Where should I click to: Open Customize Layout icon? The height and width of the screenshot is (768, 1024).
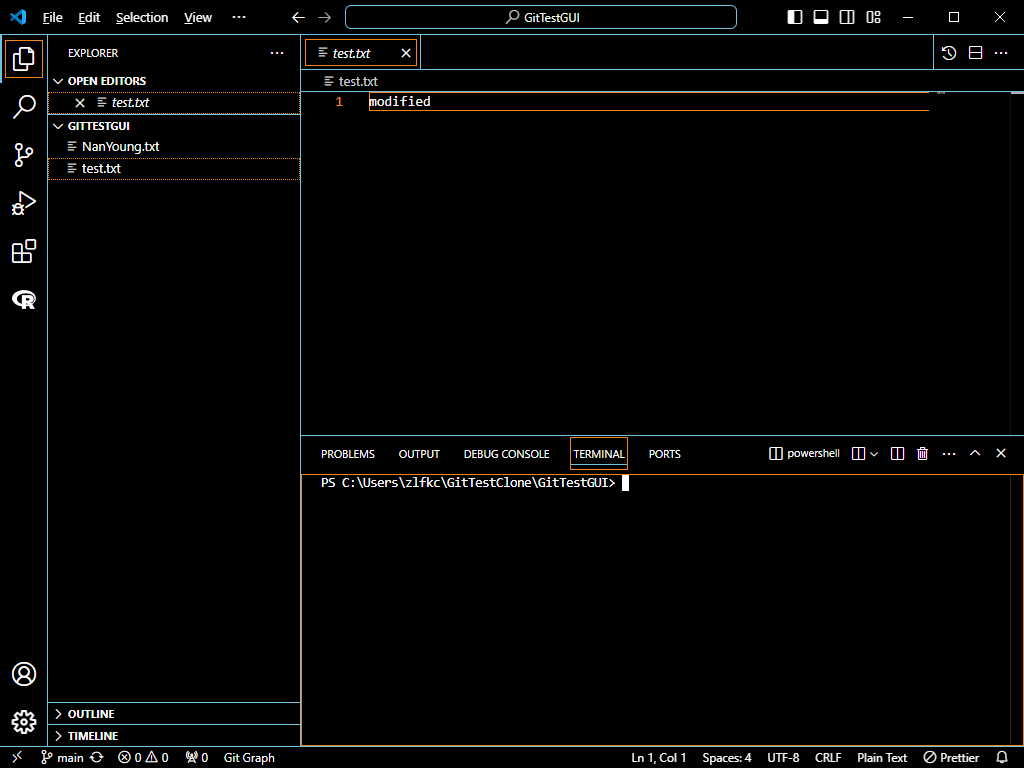[873, 17]
